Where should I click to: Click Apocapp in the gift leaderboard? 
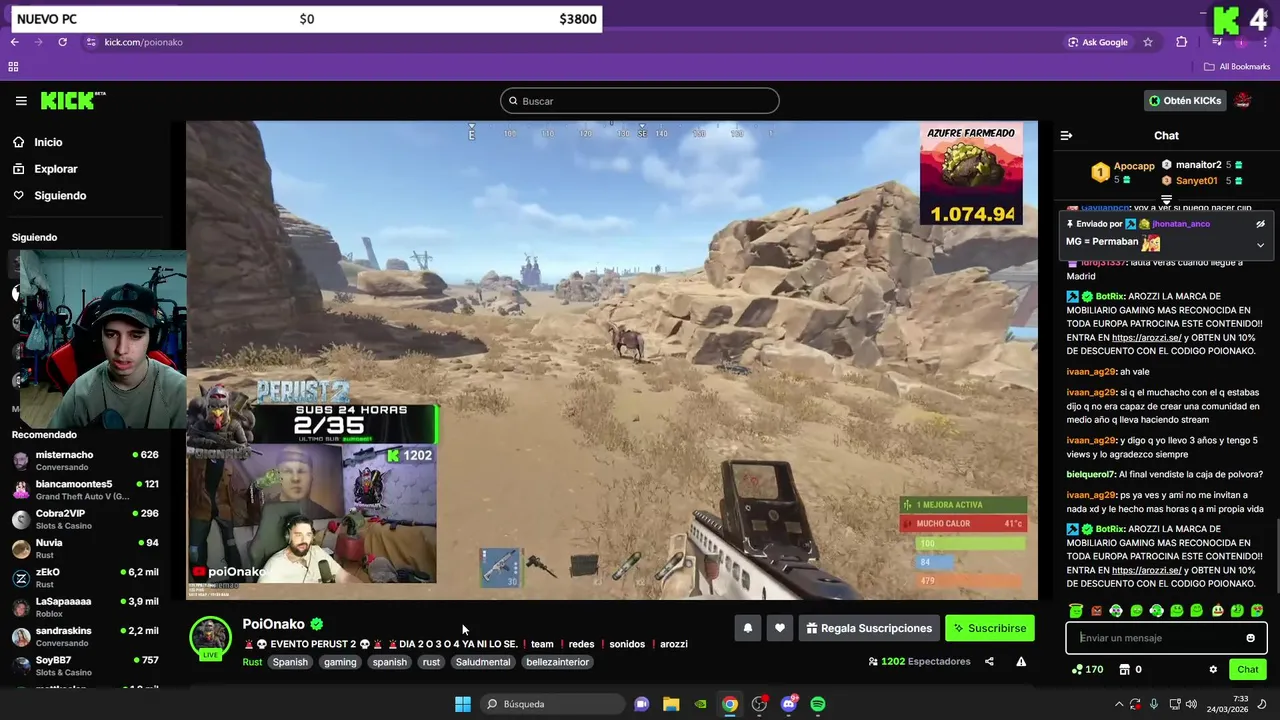1134,166
